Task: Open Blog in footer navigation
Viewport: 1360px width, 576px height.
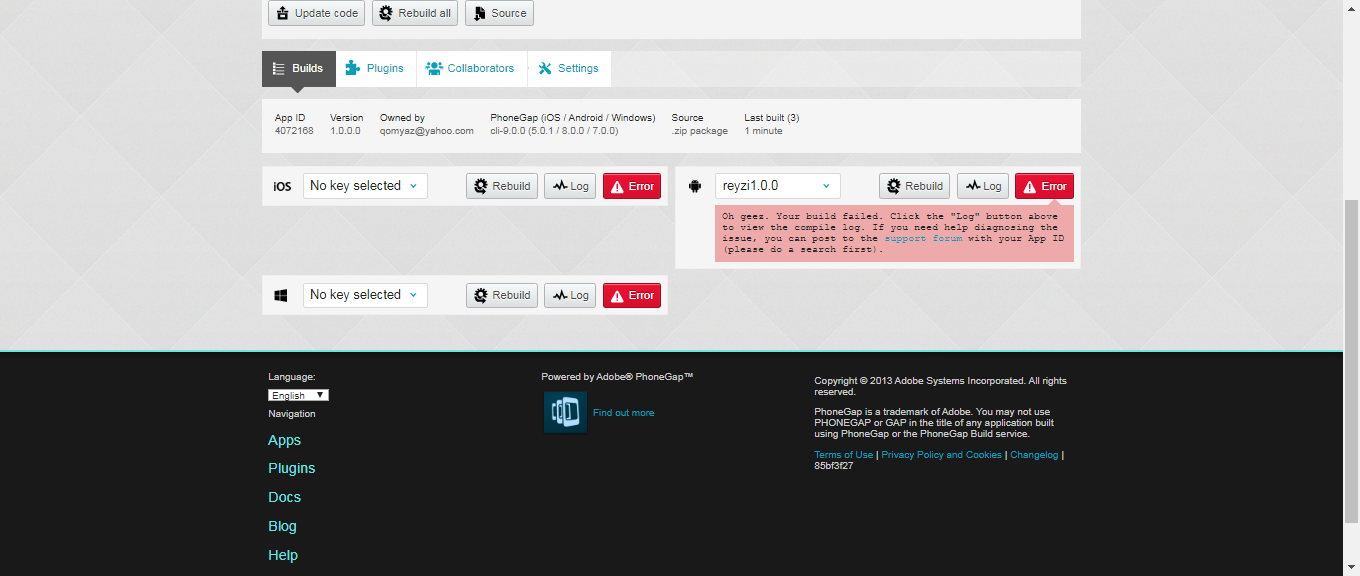Action: (x=282, y=526)
